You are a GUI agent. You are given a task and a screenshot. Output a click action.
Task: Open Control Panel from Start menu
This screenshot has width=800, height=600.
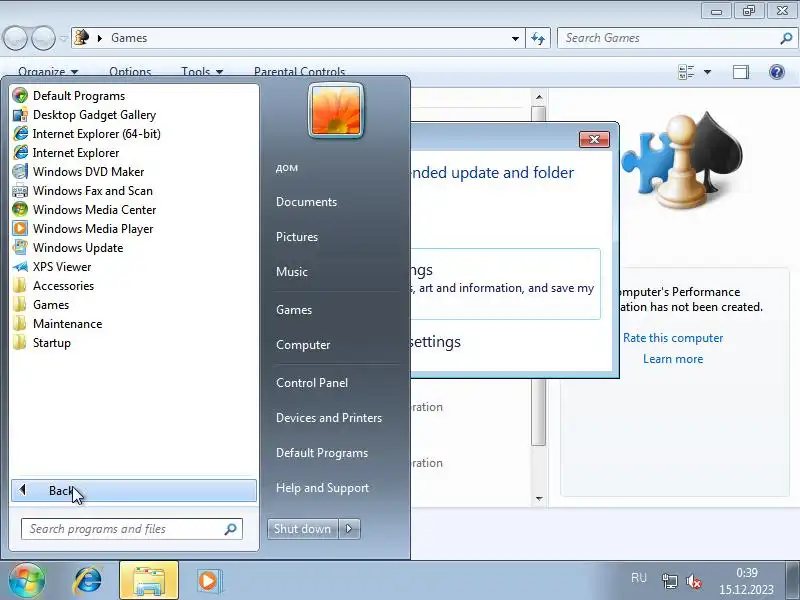(x=312, y=383)
